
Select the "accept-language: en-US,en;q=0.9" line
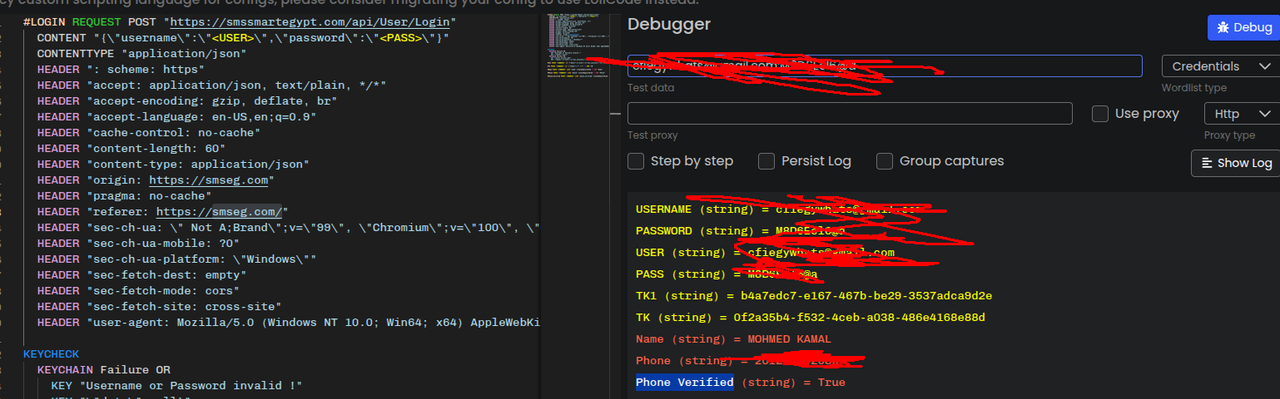coord(177,117)
